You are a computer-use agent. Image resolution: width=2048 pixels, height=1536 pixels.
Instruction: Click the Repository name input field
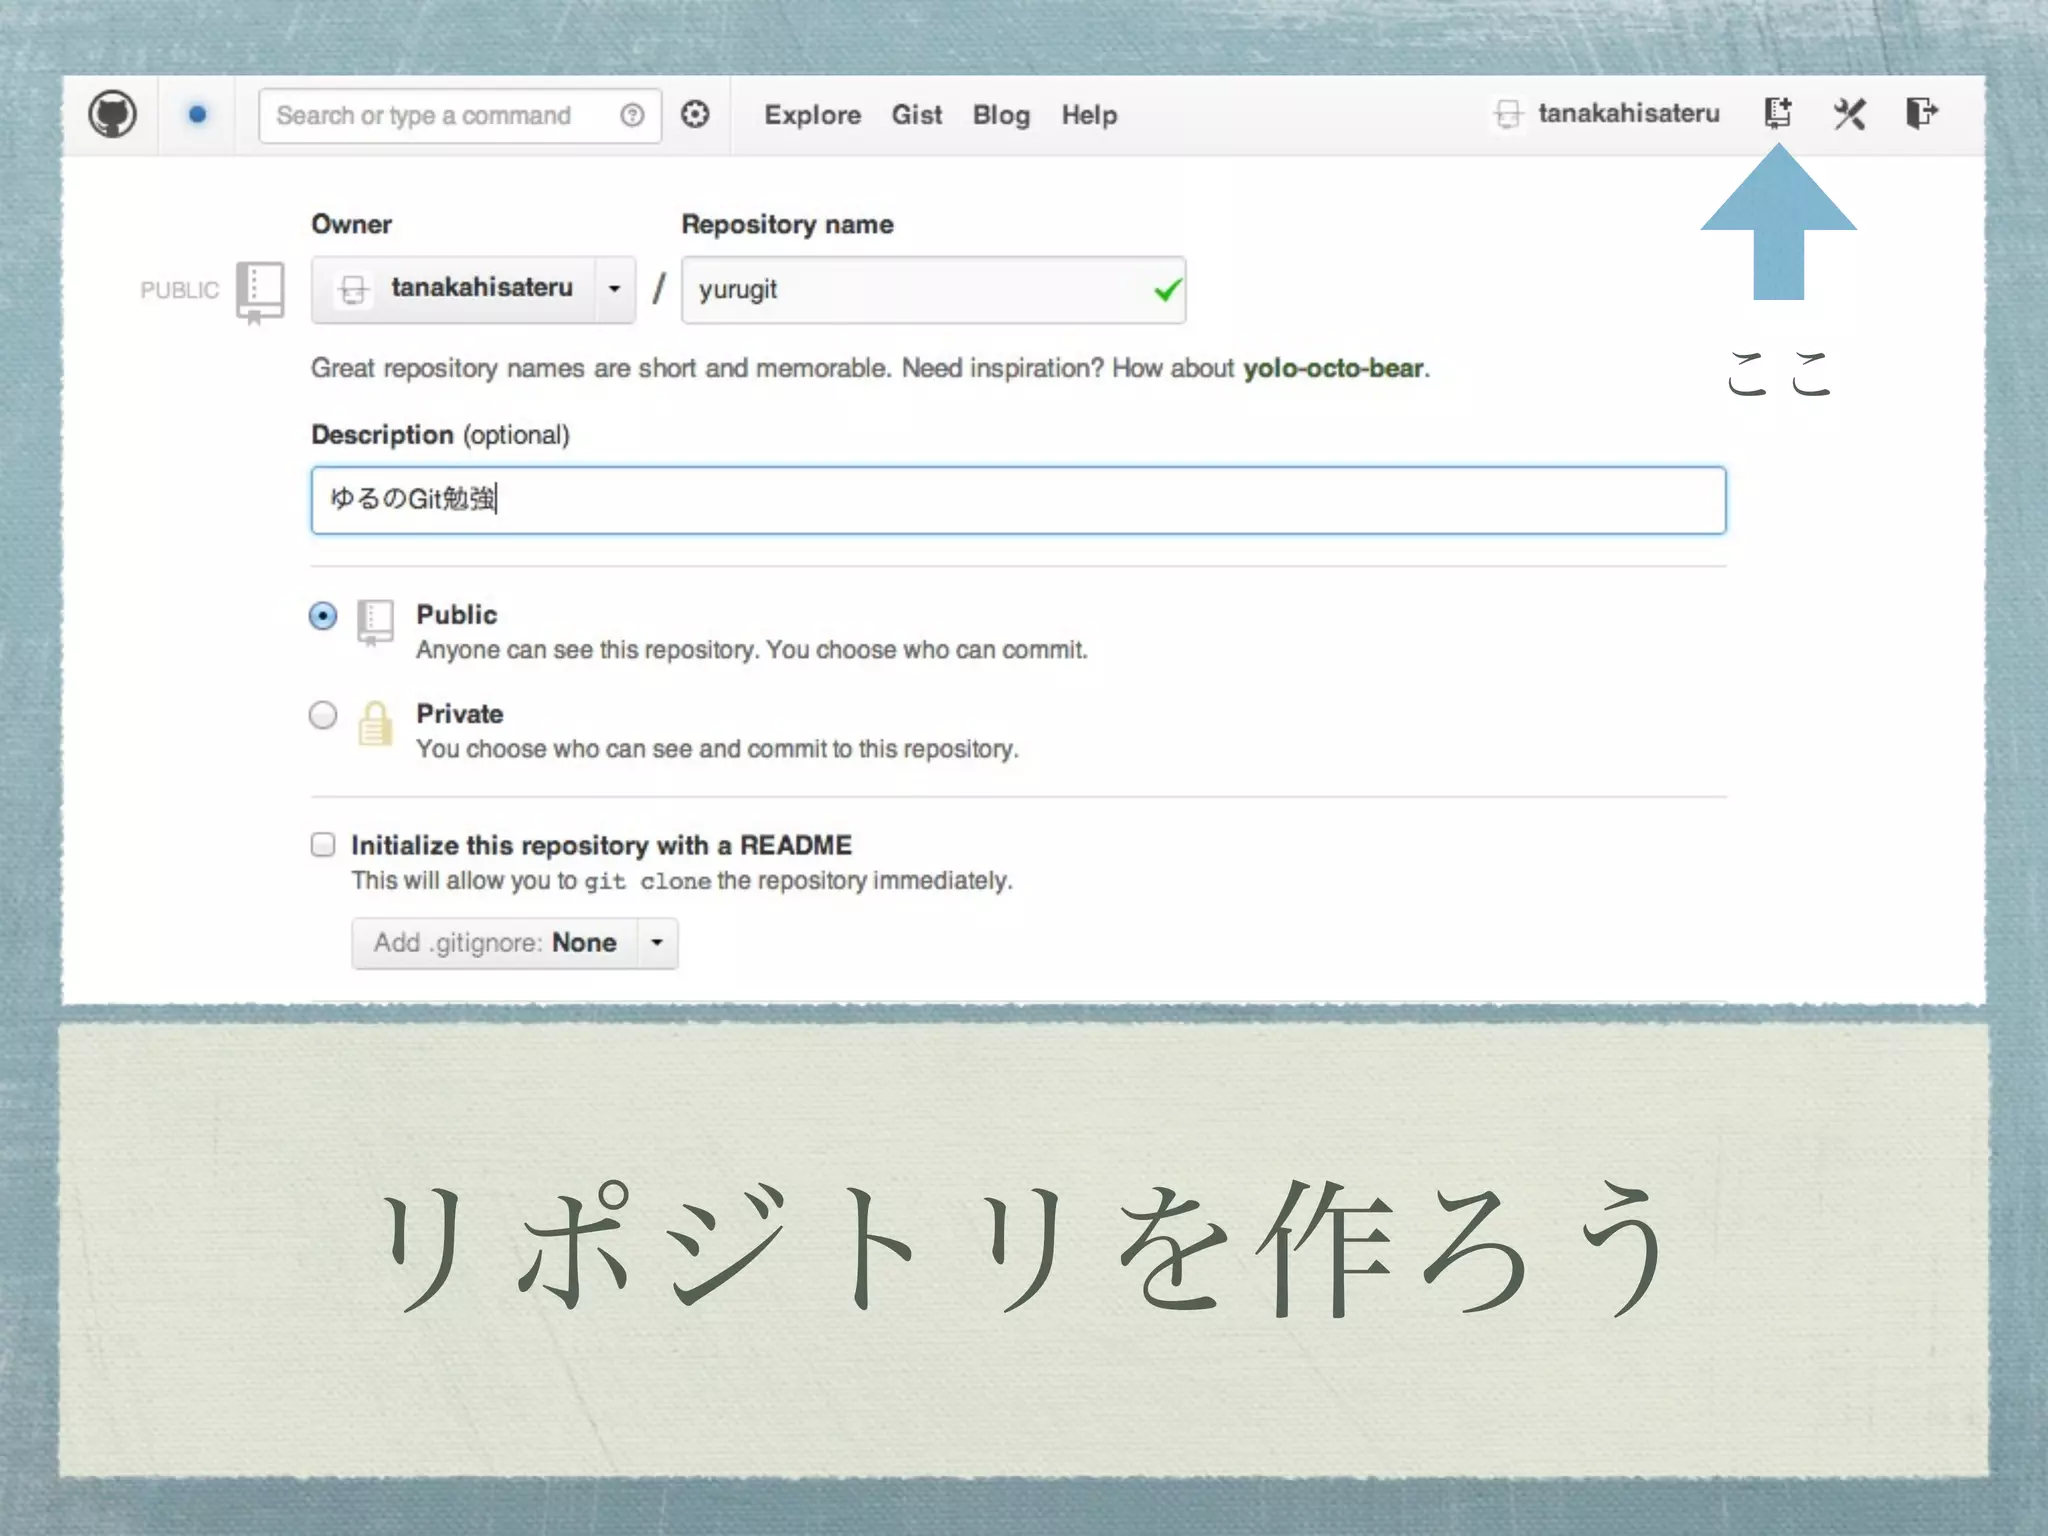pos(920,290)
